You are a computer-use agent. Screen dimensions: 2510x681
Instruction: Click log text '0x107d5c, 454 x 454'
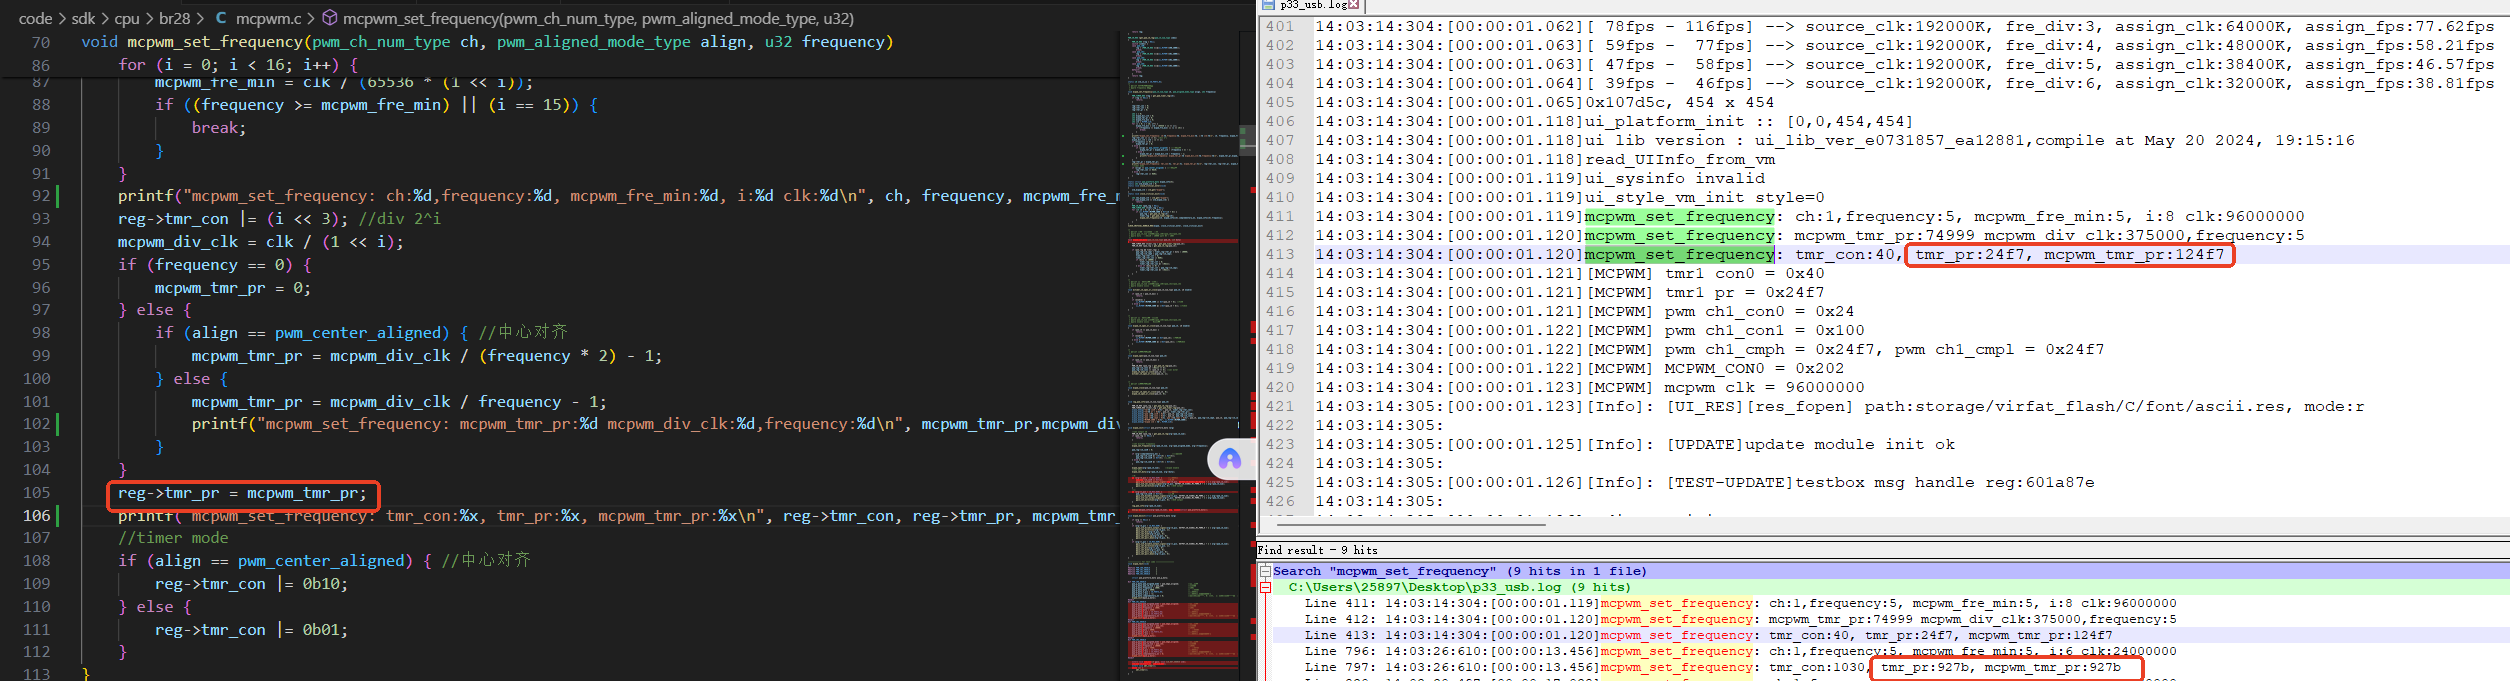(1680, 102)
